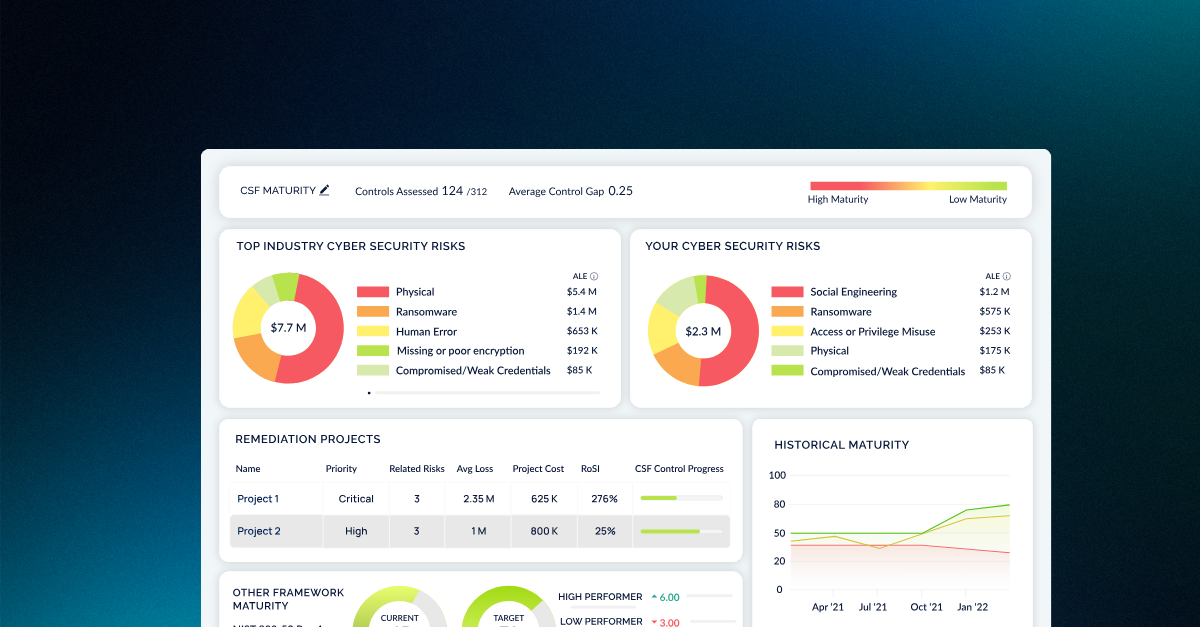Viewport: 1200px width, 627px height.
Task: Select the Physical red swatch in industry risks
Action: click(372, 292)
